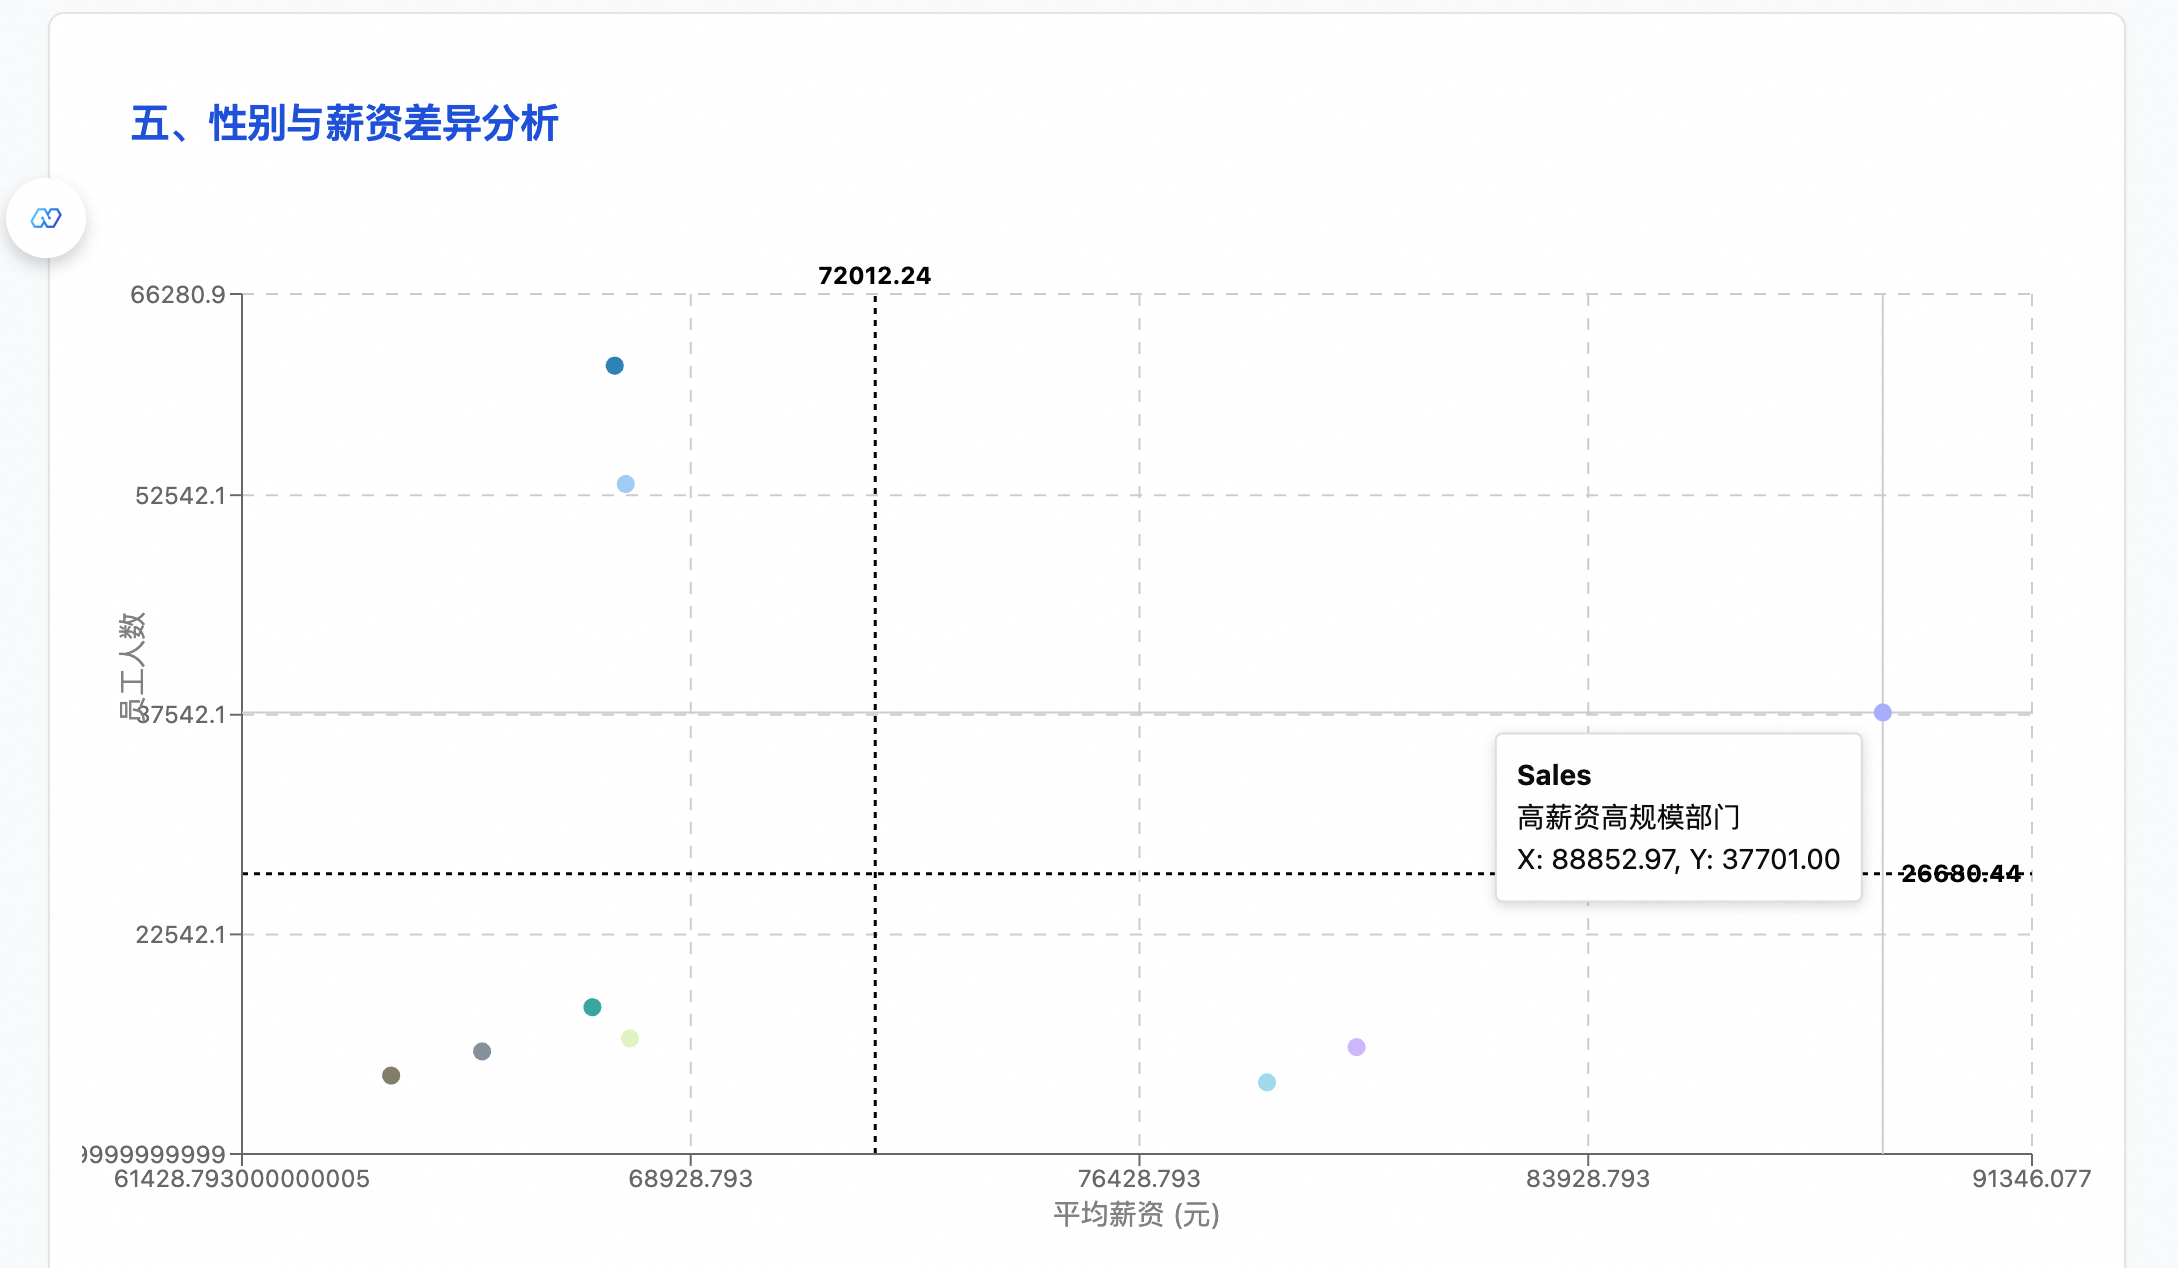Click the gray-blue scatter point

pyautogui.click(x=482, y=1051)
